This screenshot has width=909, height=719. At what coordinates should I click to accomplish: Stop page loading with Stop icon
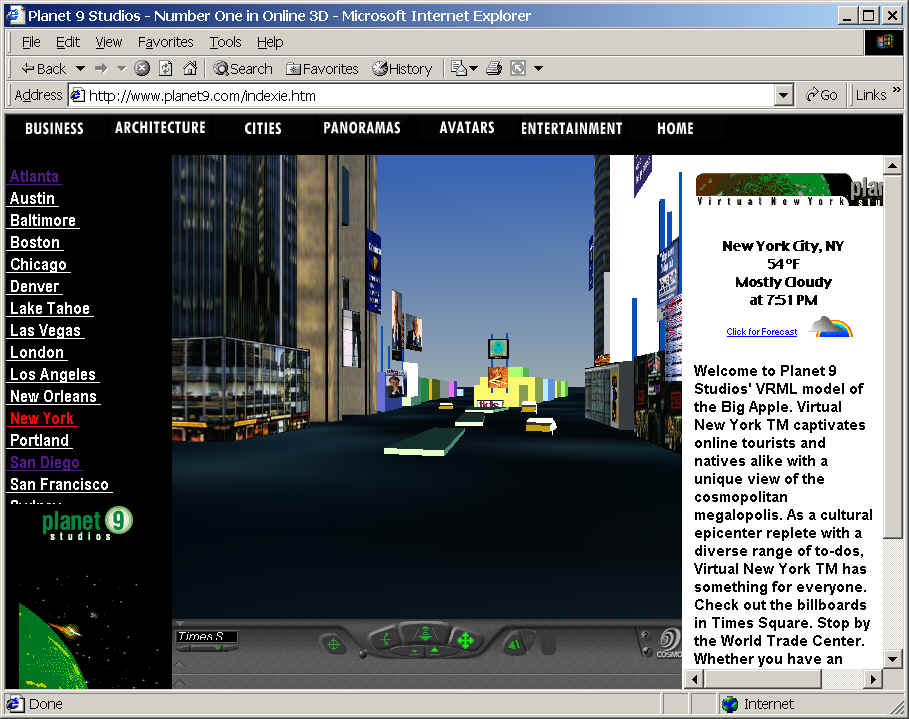click(142, 68)
